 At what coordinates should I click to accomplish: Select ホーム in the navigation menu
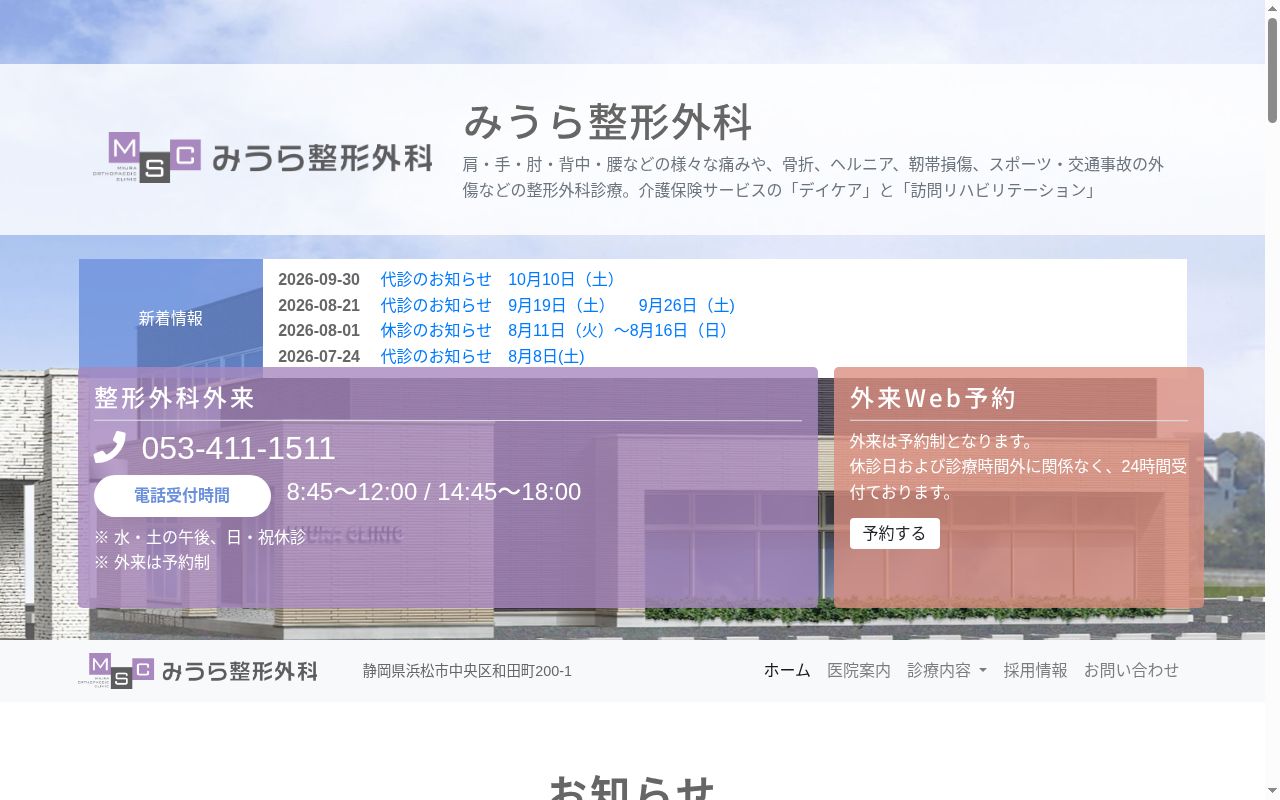(787, 670)
